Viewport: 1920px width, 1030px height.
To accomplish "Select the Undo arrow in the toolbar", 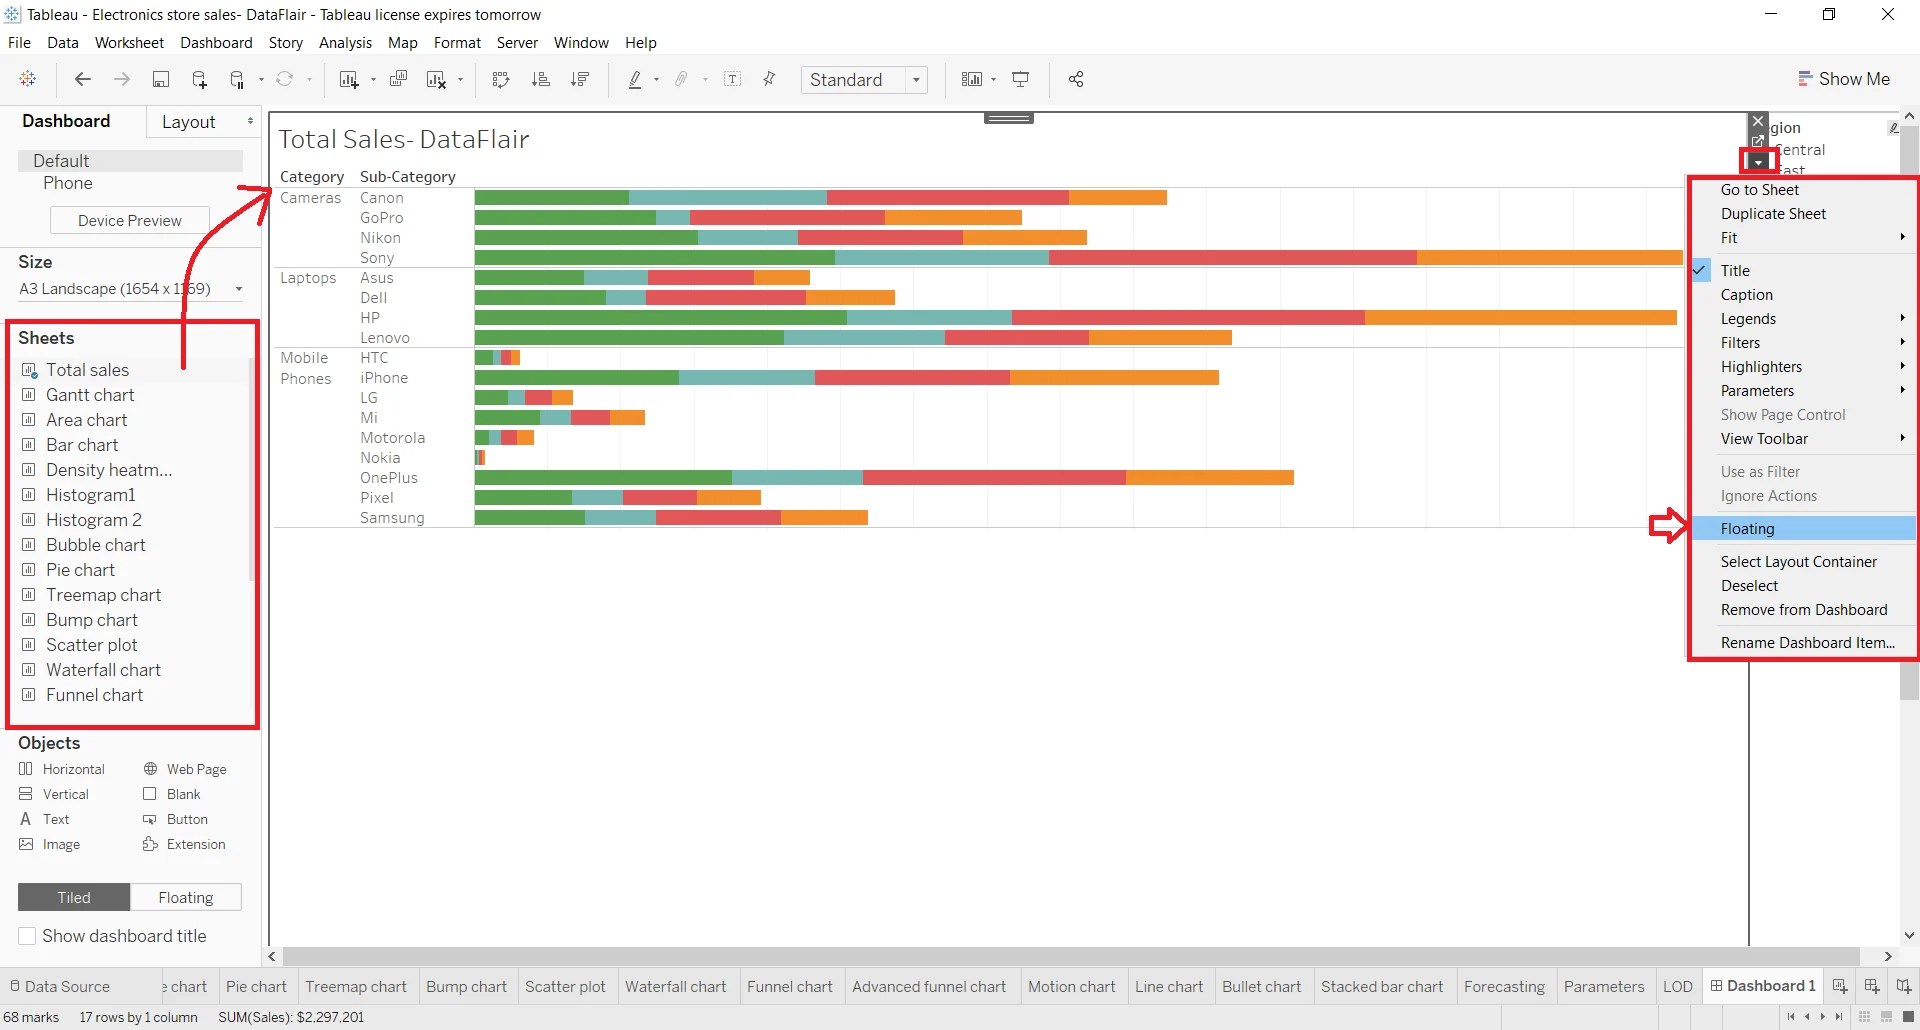I will 83,80.
